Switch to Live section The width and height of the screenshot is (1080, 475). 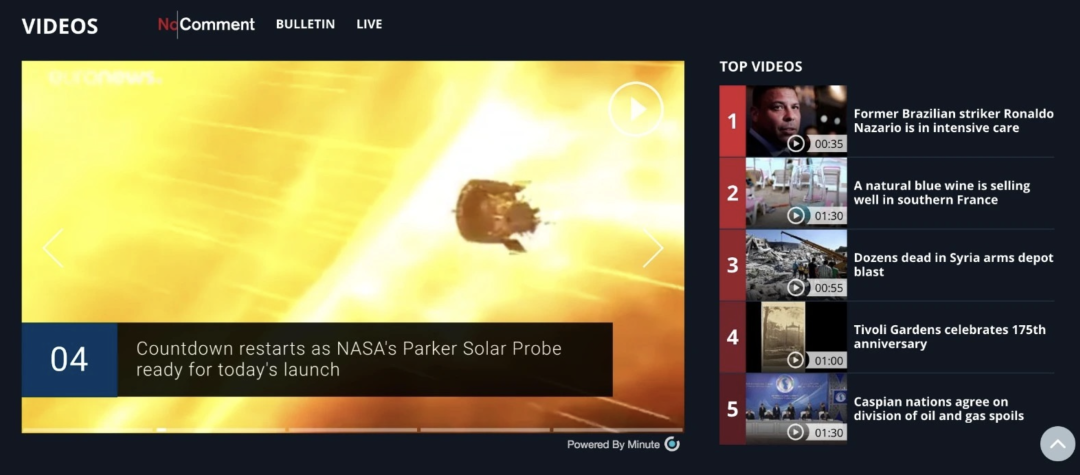[x=369, y=24]
